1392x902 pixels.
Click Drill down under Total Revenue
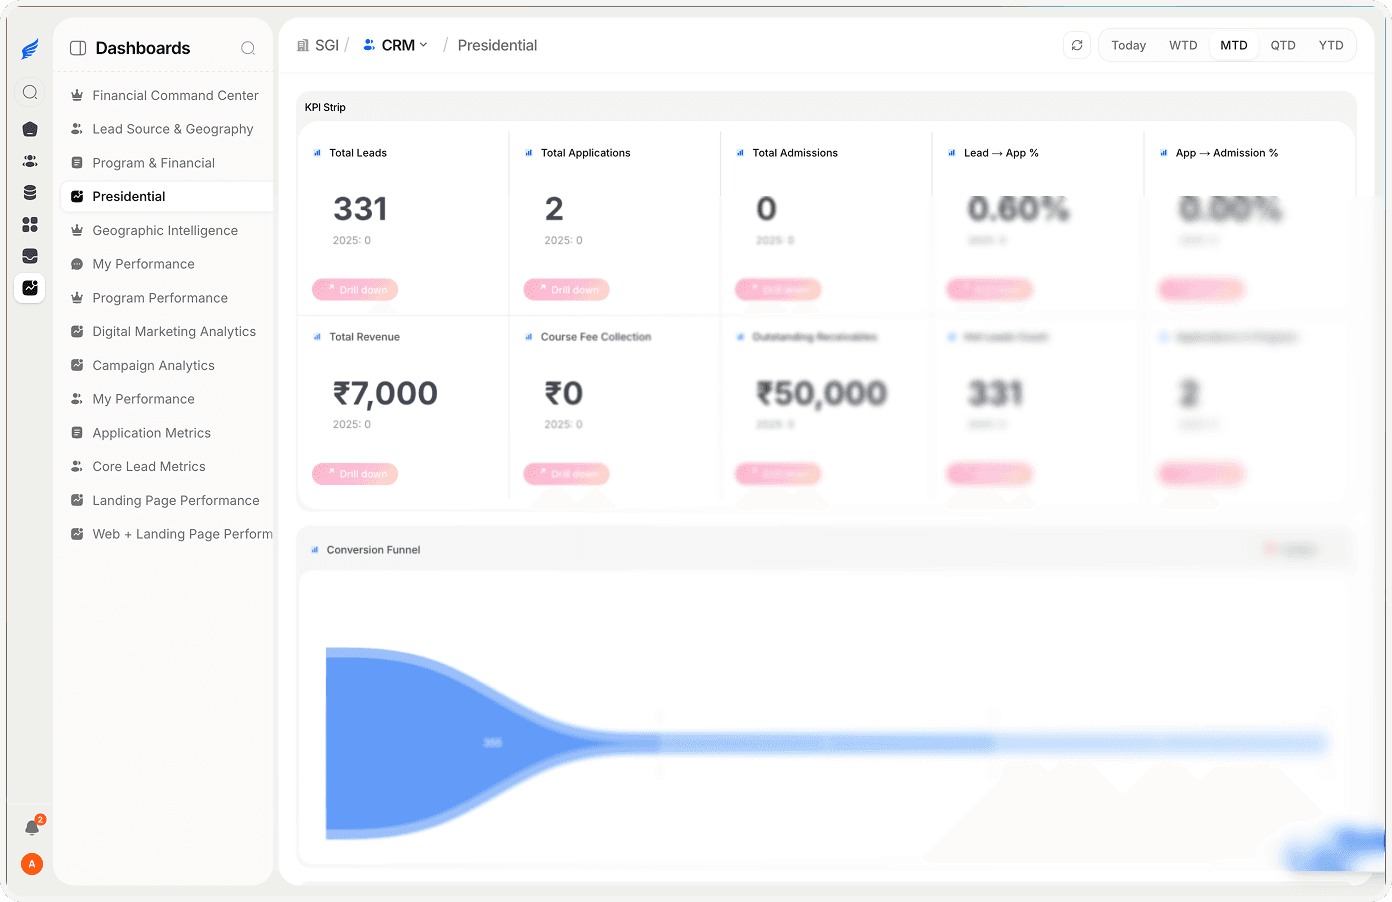pyautogui.click(x=355, y=474)
